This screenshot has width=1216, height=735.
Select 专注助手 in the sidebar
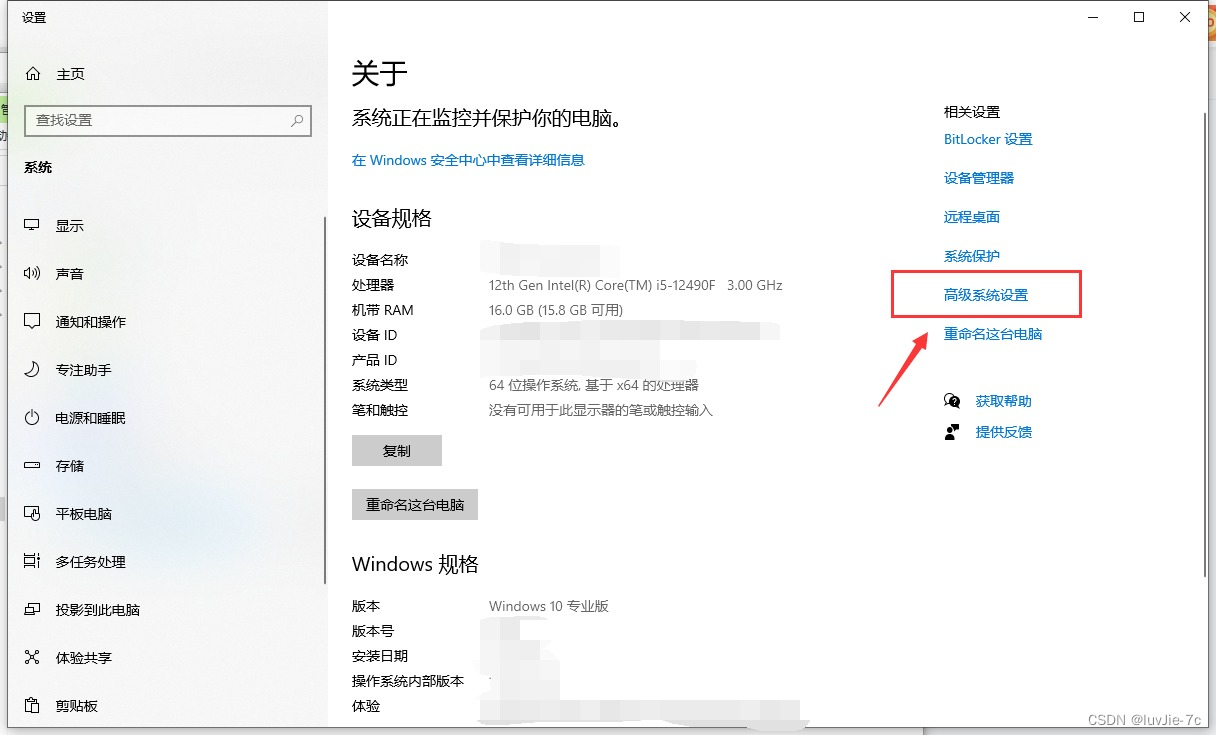pyautogui.click(x=85, y=369)
